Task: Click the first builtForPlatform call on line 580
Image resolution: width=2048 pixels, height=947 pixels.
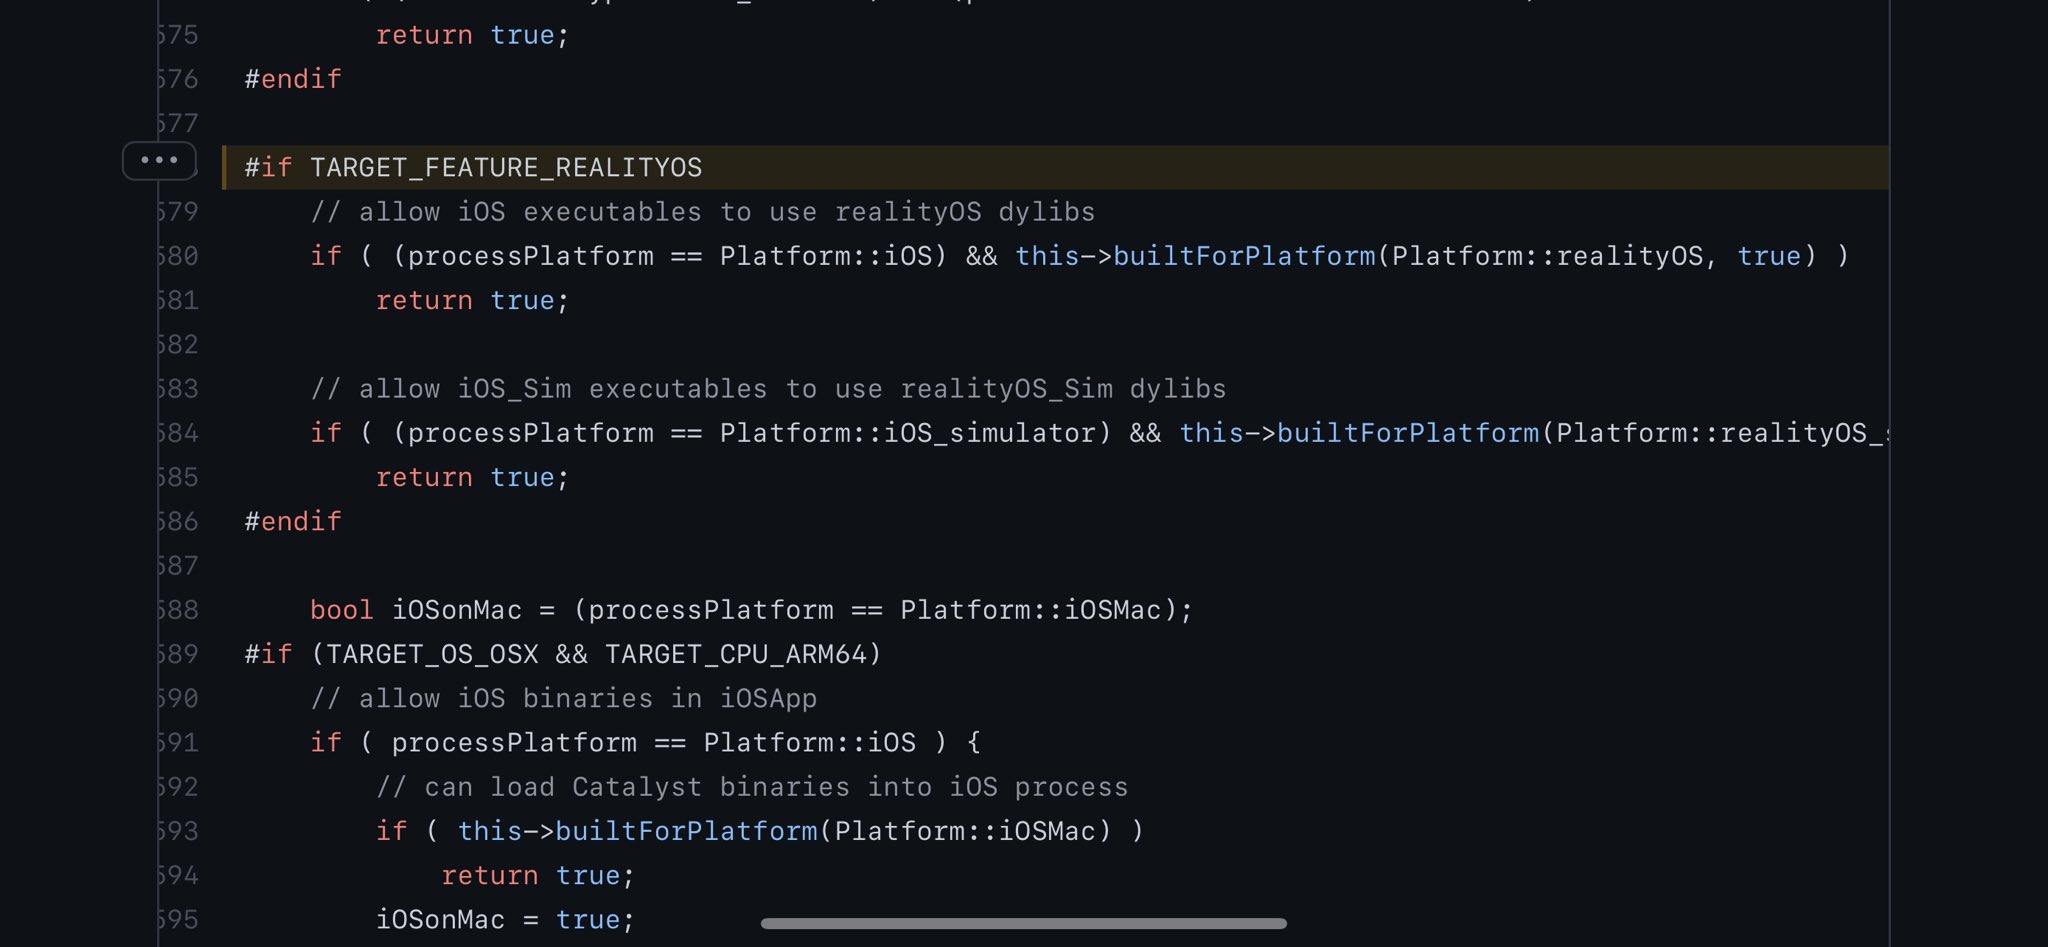Action: click(1244, 256)
